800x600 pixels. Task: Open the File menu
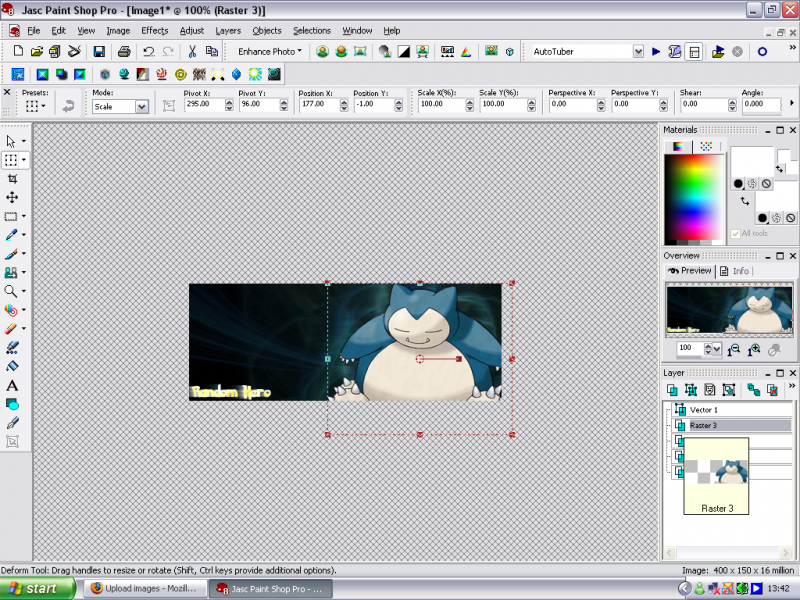[x=34, y=31]
